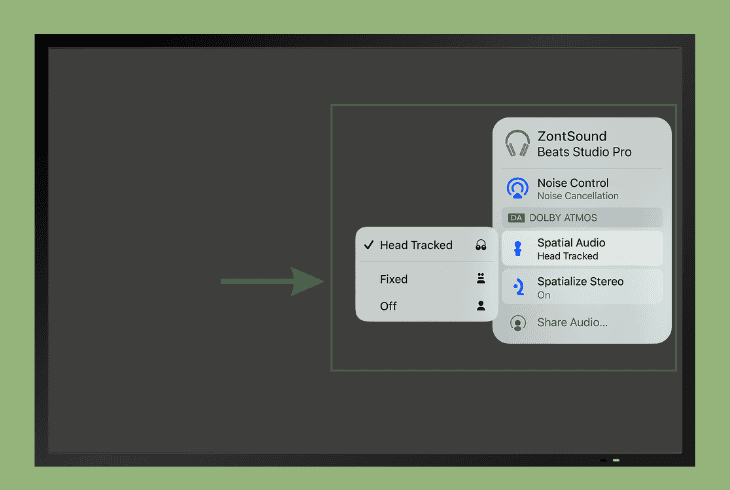
Task: Click the ZontSound device name
Action: click(x=572, y=136)
